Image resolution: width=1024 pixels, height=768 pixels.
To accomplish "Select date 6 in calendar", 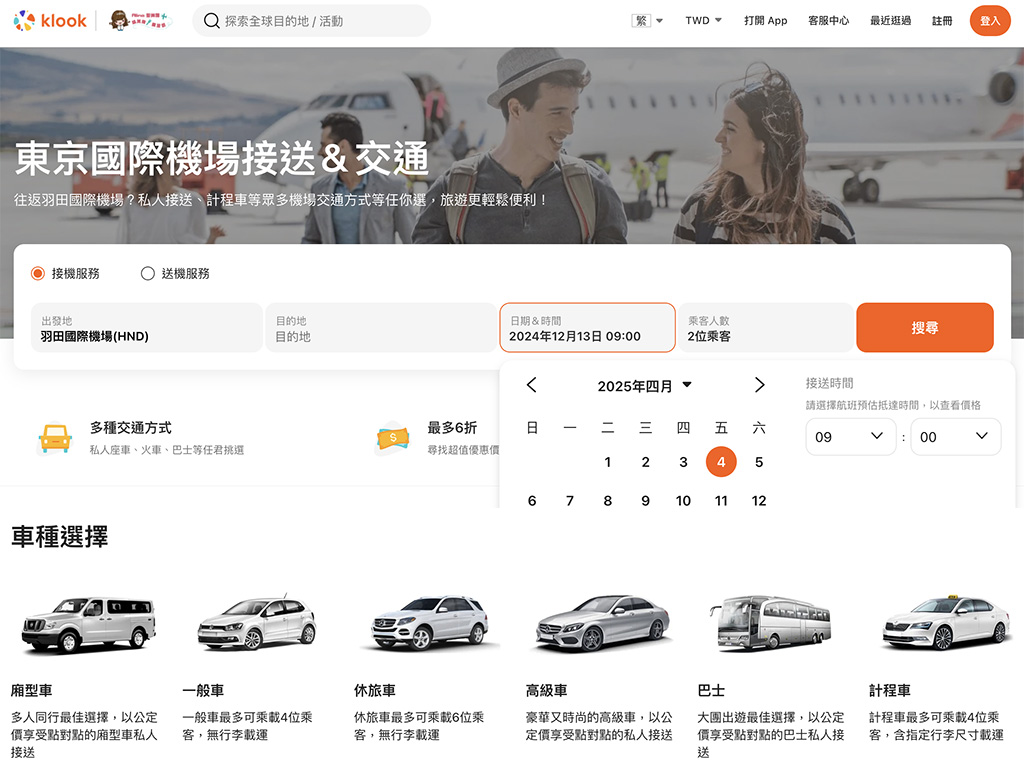I will pos(532,501).
